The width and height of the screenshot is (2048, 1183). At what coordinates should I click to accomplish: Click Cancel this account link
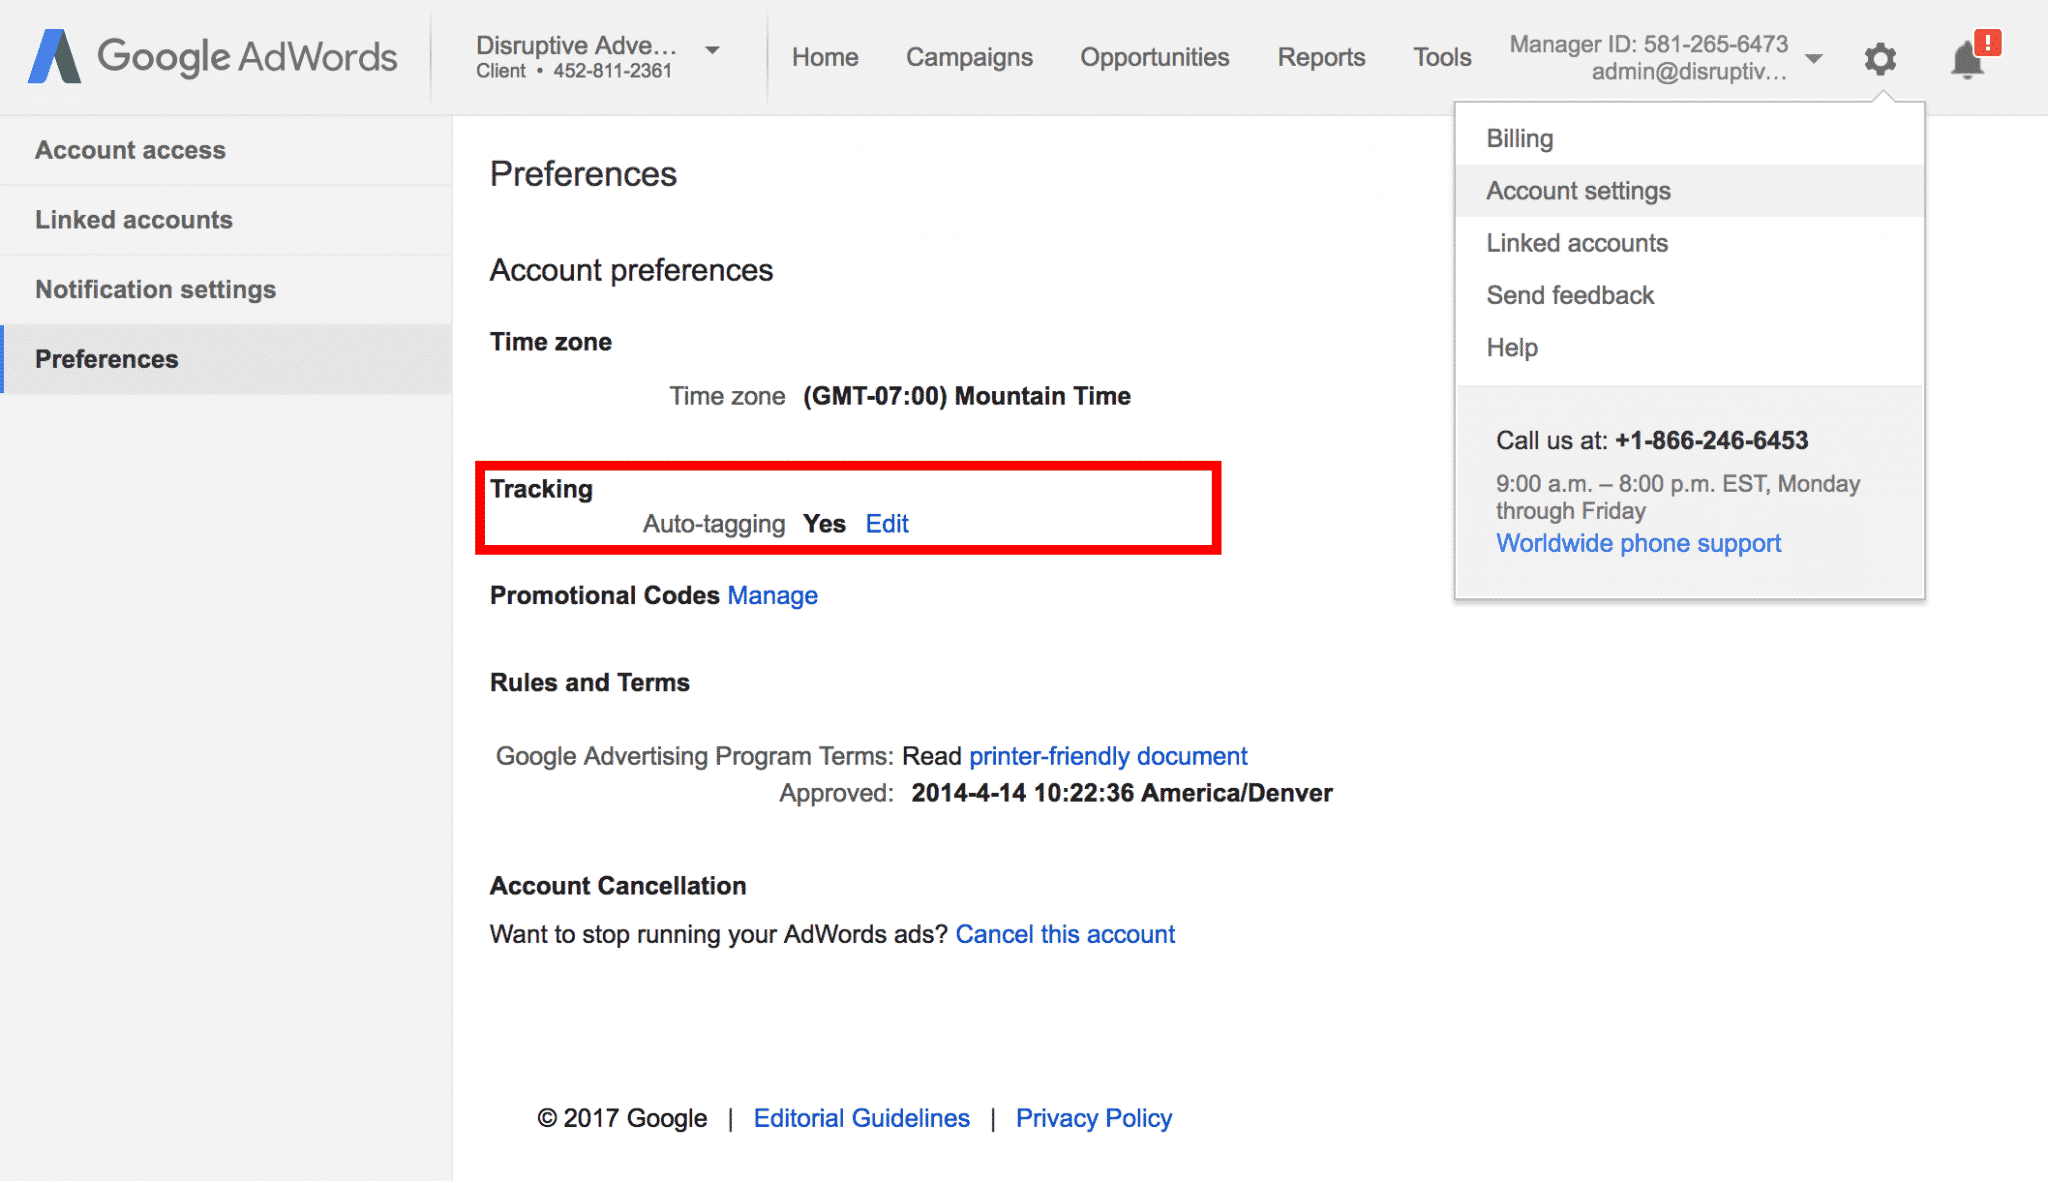coord(1066,934)
